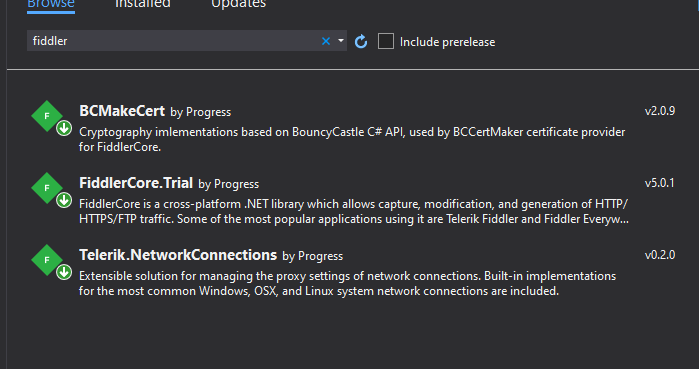This screenshot has width=699, height=369.
Task: Click the FiddlerCore.Trial package diamond icon
Action: click(x=47, y=188)
